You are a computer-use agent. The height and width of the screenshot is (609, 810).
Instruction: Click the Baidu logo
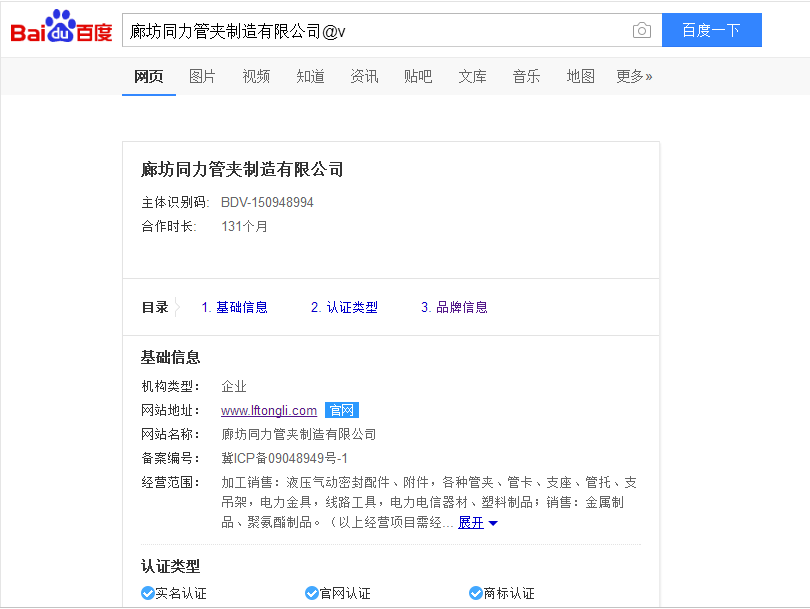61,30
